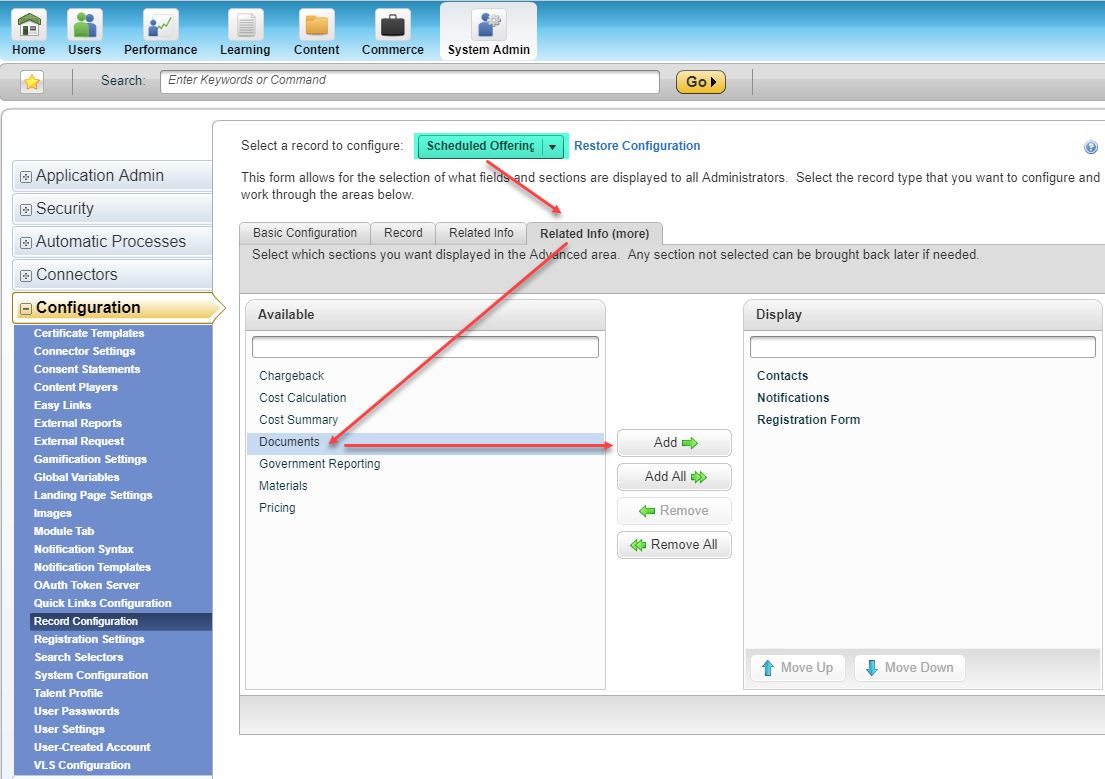Open the Learning document icon
This screenshot has height=779, width=1105.
click(x=245, y=25)
